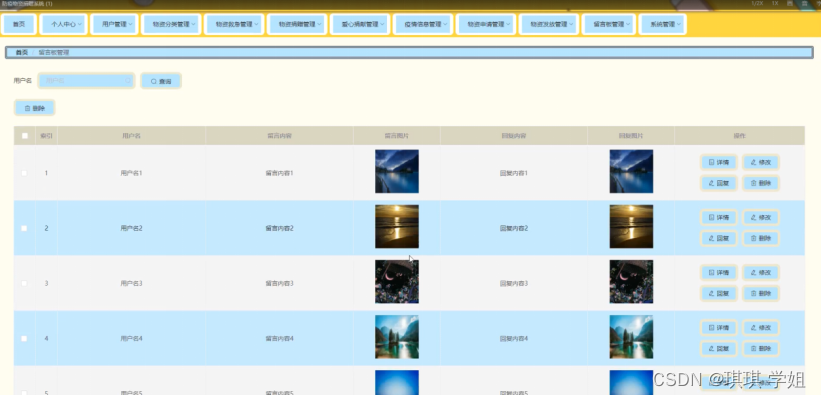Select the 1X playback speed option
The image size is (821, 398).
[775, 3]
